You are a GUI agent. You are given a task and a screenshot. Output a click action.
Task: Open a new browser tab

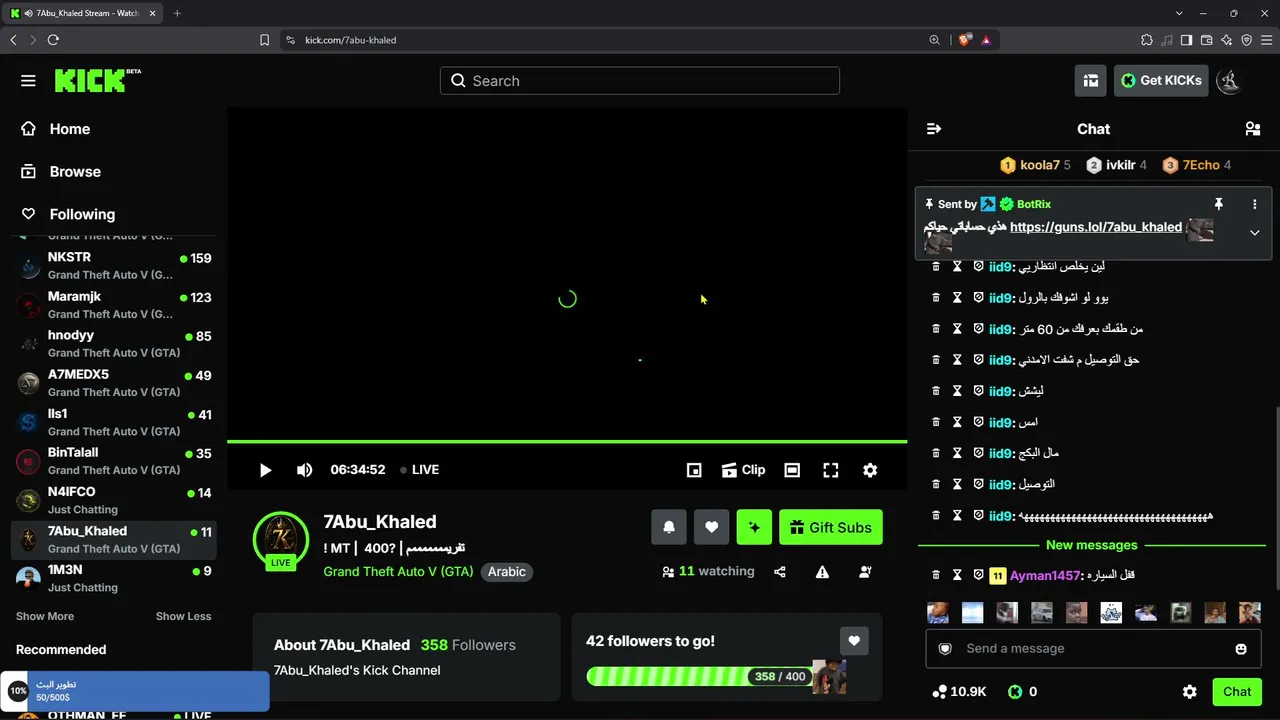[177, 13]
